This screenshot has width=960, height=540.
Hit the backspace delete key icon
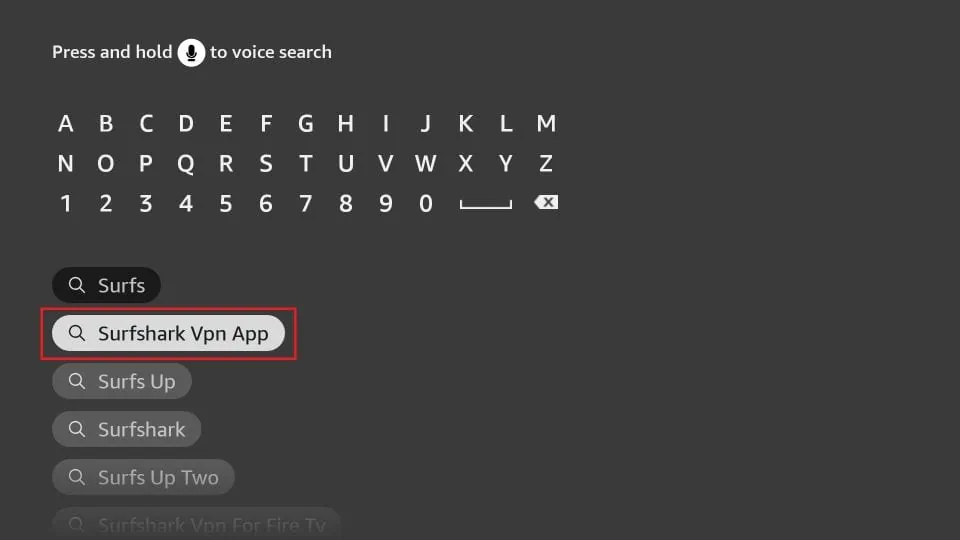pyautogui.click(x=546, y=202)
